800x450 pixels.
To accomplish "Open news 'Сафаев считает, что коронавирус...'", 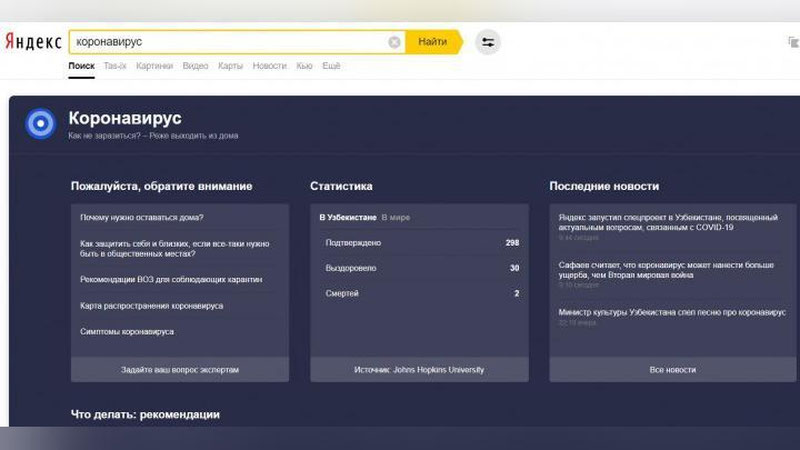I will (x=666, y=270).
